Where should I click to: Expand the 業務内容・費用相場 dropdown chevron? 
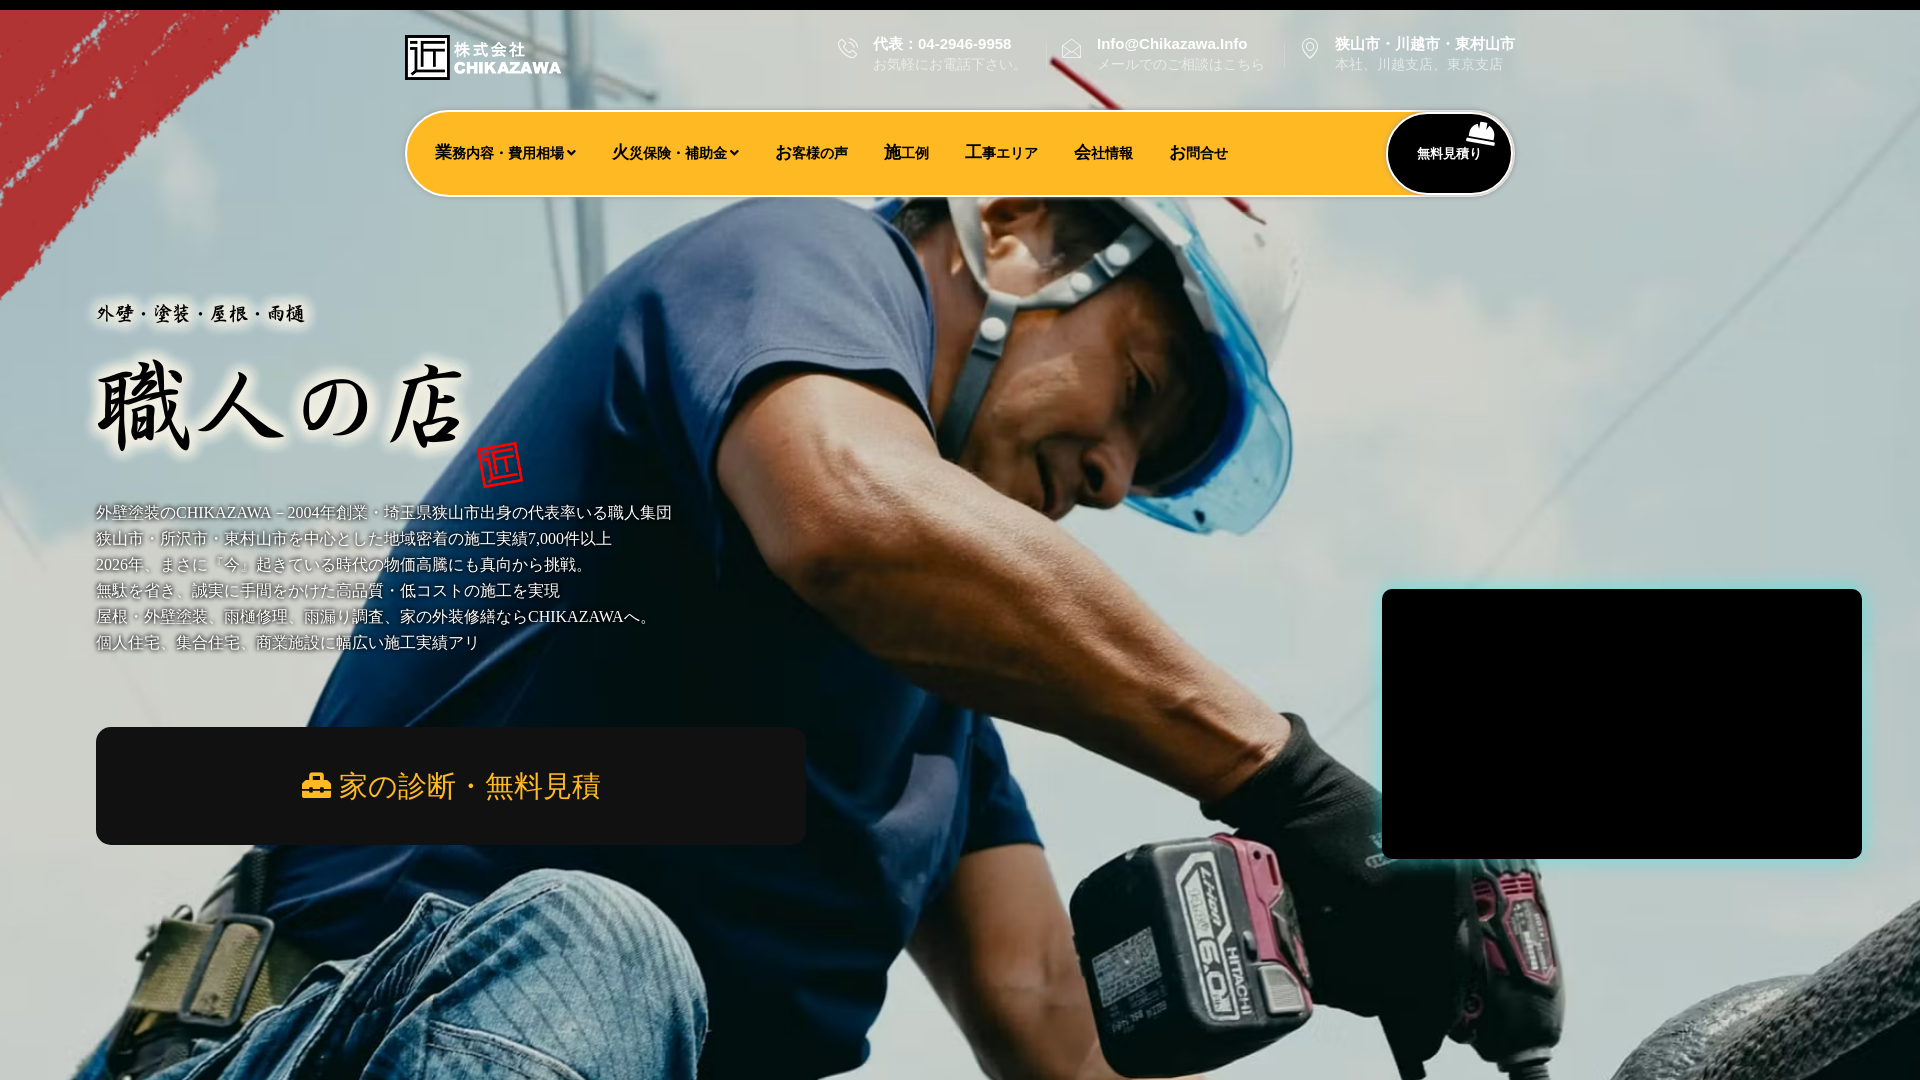click(572, 153)
